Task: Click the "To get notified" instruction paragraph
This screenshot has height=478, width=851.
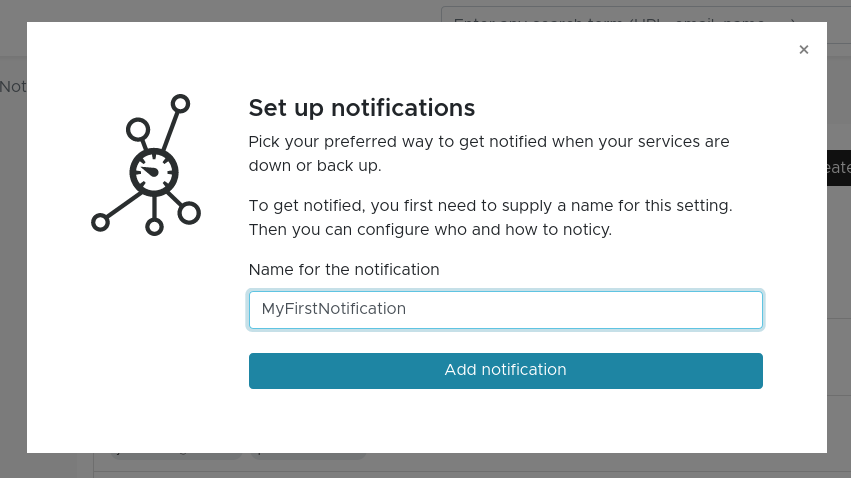Action: [490, 218]
